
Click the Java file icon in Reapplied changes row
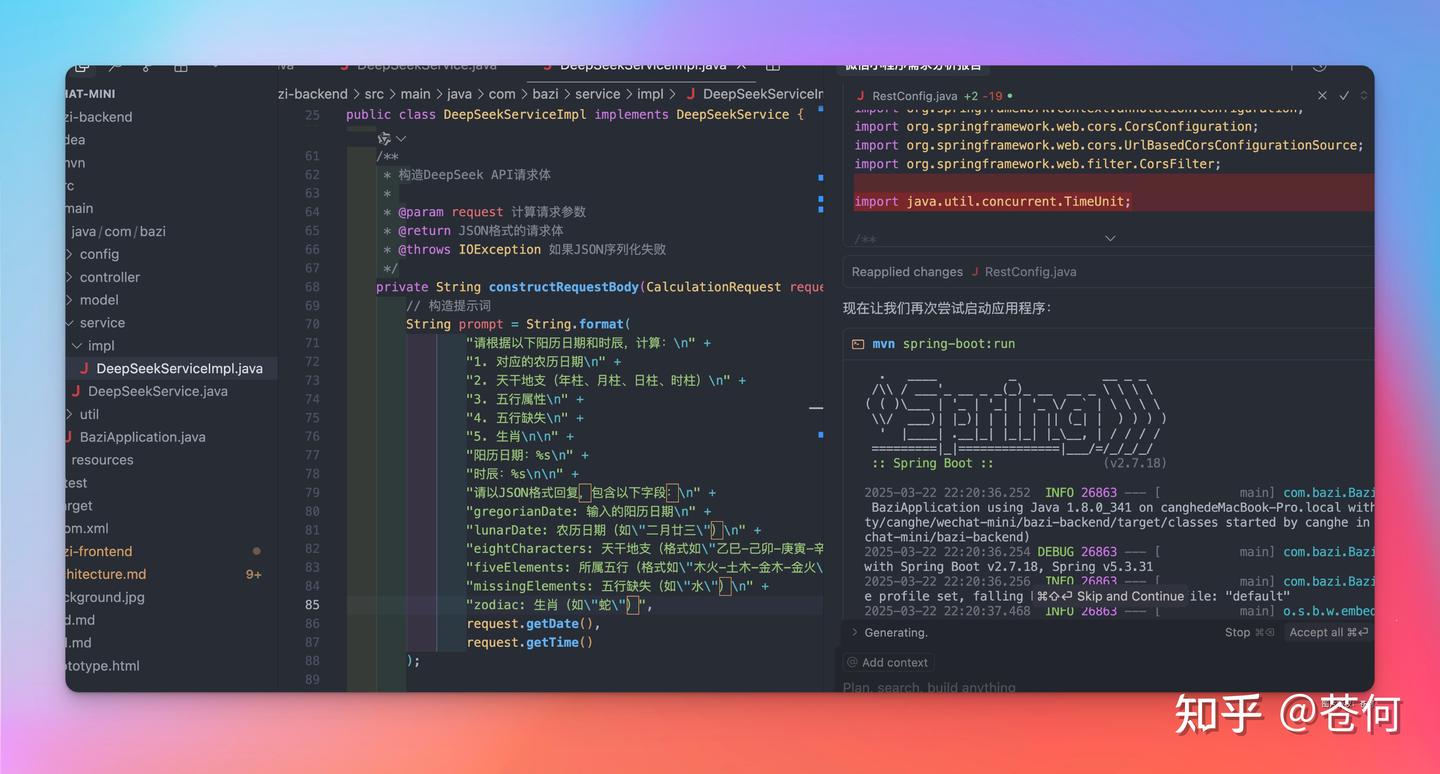point(975,272)
